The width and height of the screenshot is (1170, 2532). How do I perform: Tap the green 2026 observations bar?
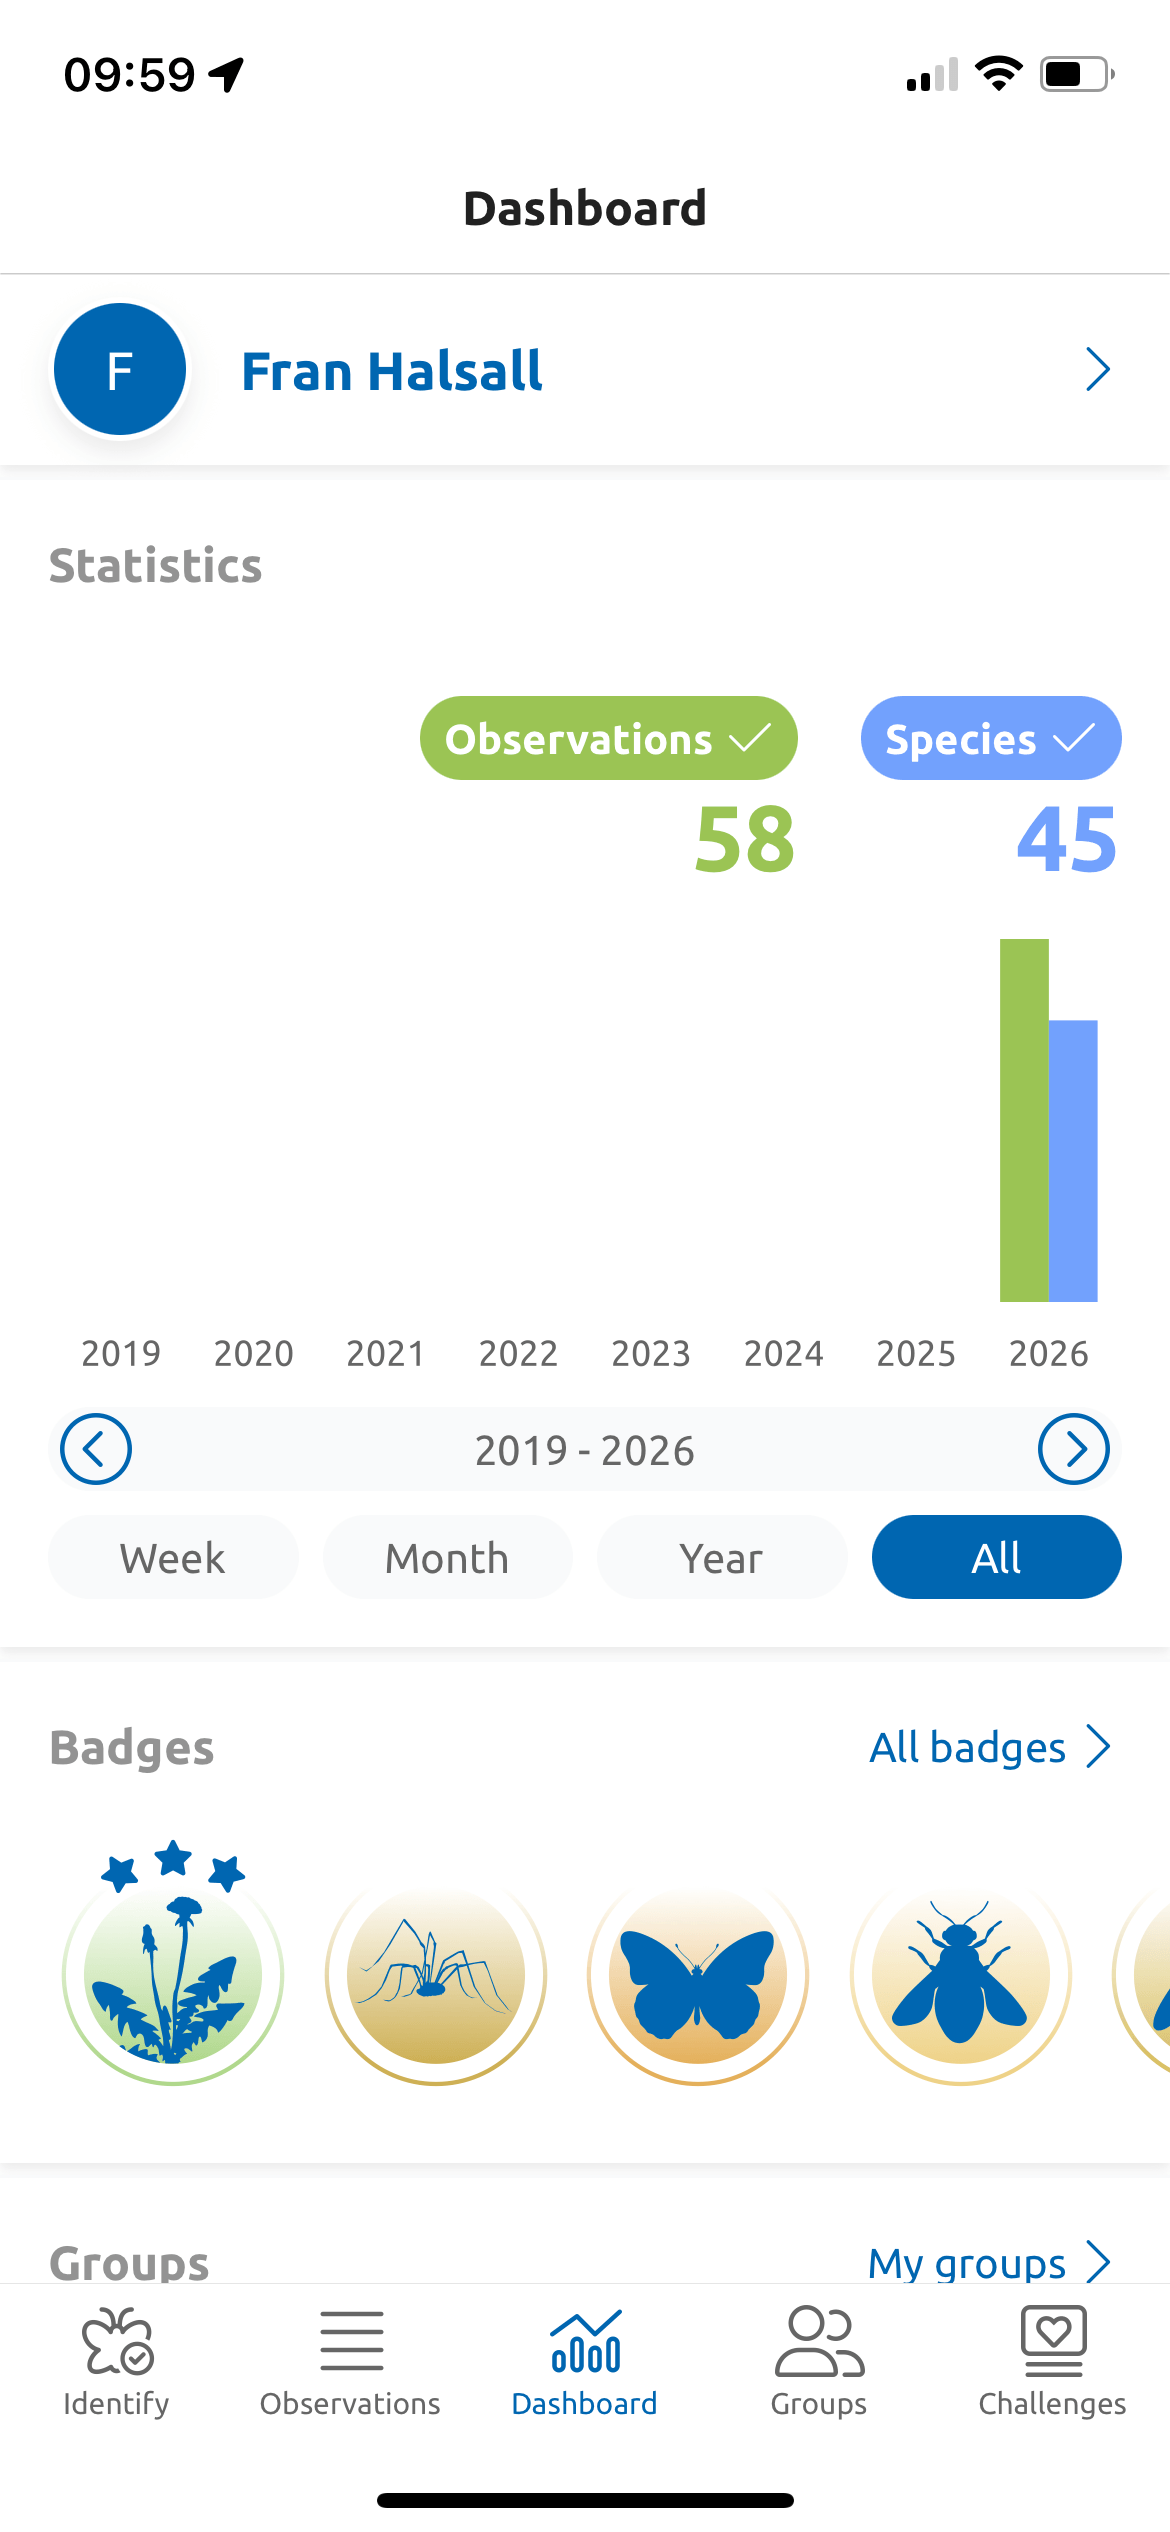tap(1024, 1120)
